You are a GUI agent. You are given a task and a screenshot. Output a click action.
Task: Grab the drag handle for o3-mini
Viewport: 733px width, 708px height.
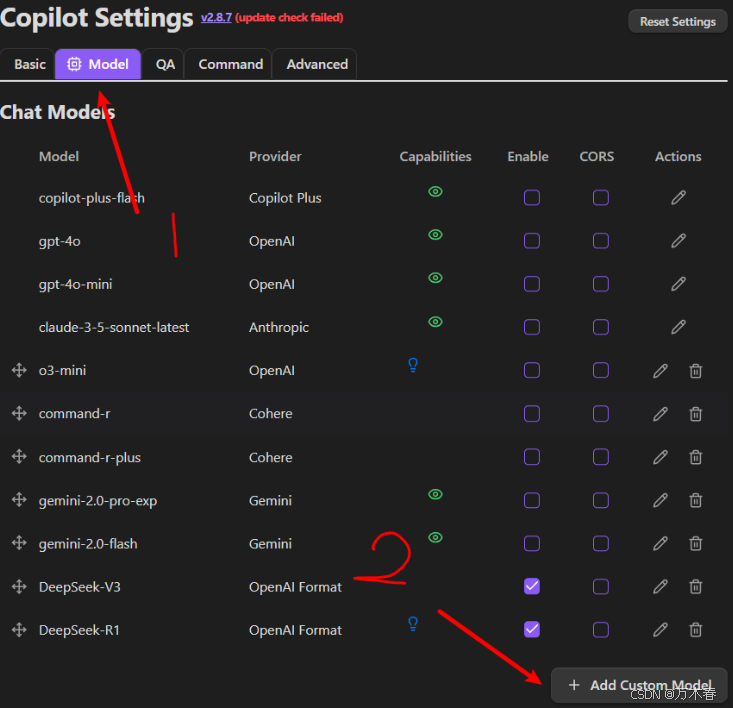(19, 370)
